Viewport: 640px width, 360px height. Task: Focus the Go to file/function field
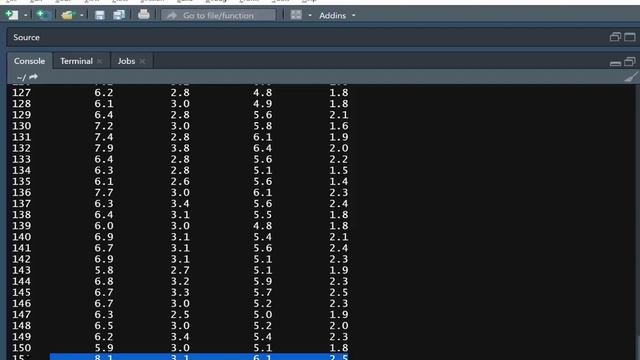pyautogui.click(x=218, y=16)
